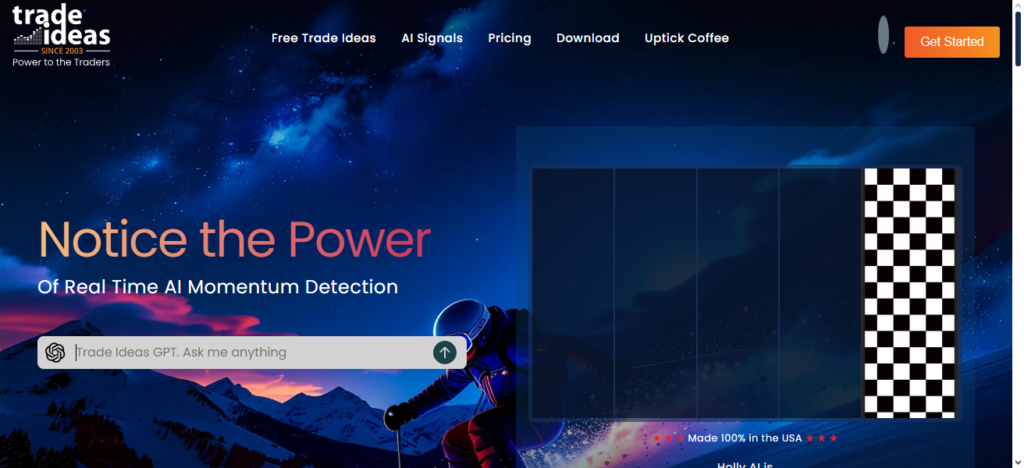This screenshot has height=468, width=1024.
Task: Click the Made 100% in the USA text
Action: coord(744,438)
